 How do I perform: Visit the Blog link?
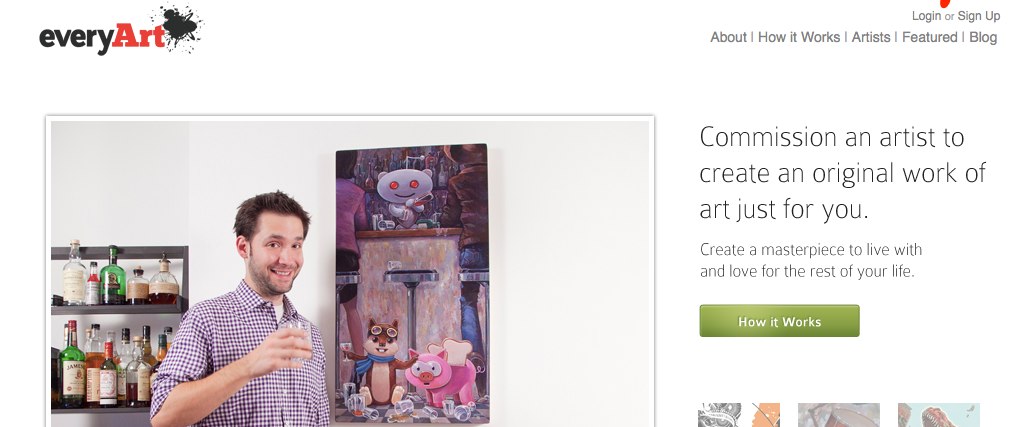point(983,37)
